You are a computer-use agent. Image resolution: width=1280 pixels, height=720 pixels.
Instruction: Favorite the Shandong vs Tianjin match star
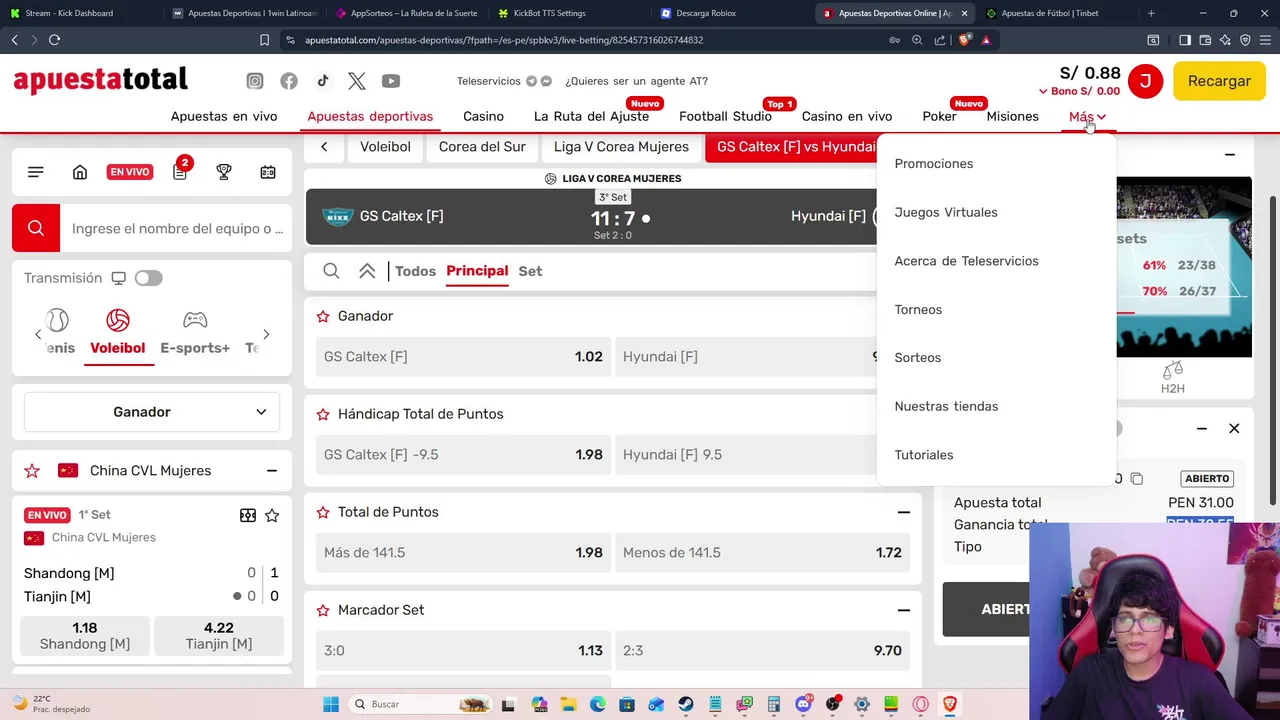point(272,515)
